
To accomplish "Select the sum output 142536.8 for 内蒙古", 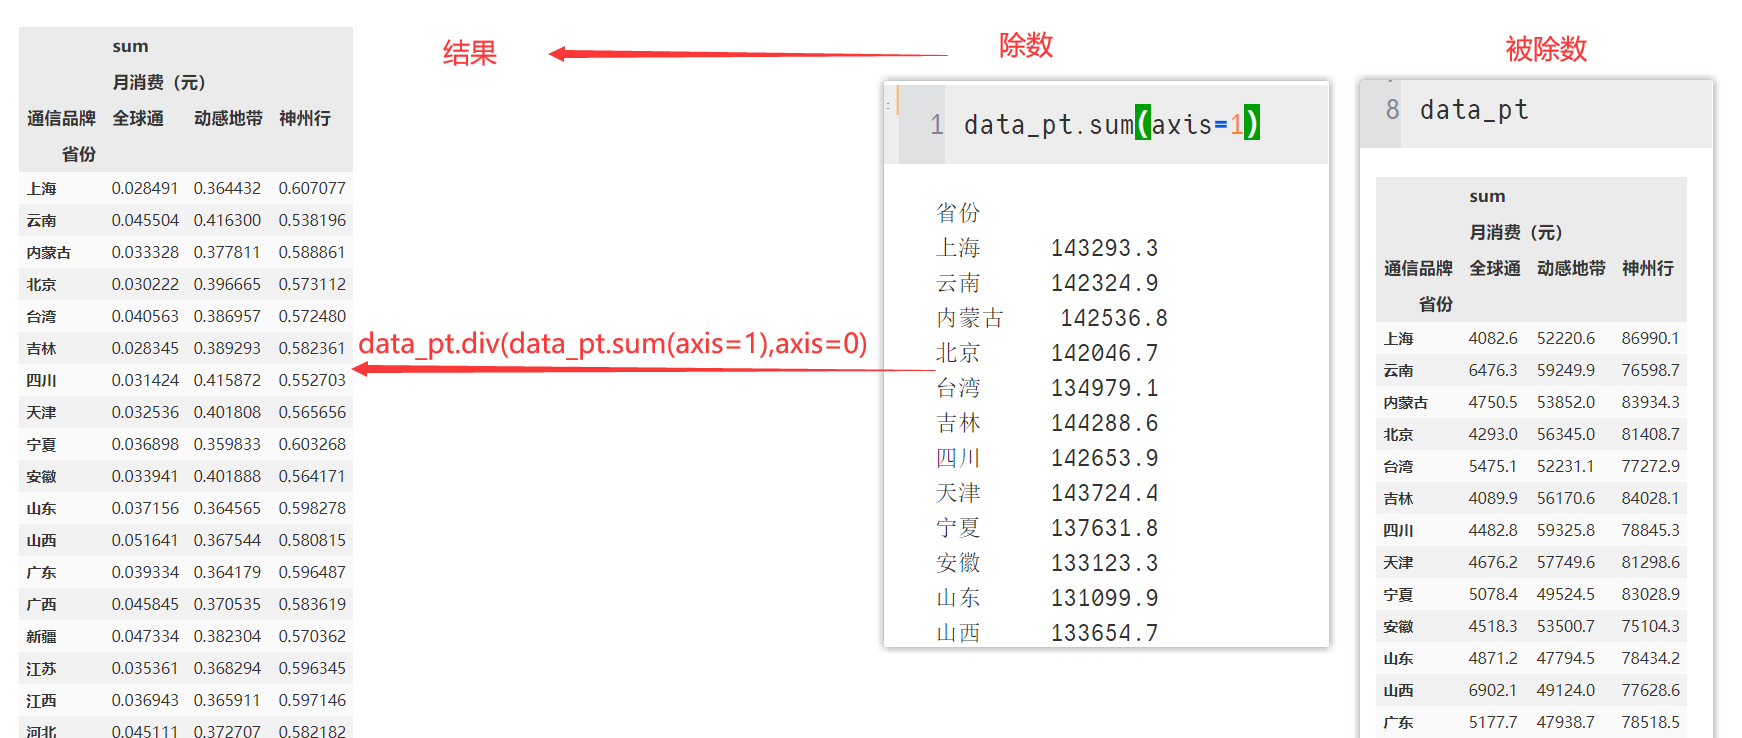I will click(x=1114, y=318).
